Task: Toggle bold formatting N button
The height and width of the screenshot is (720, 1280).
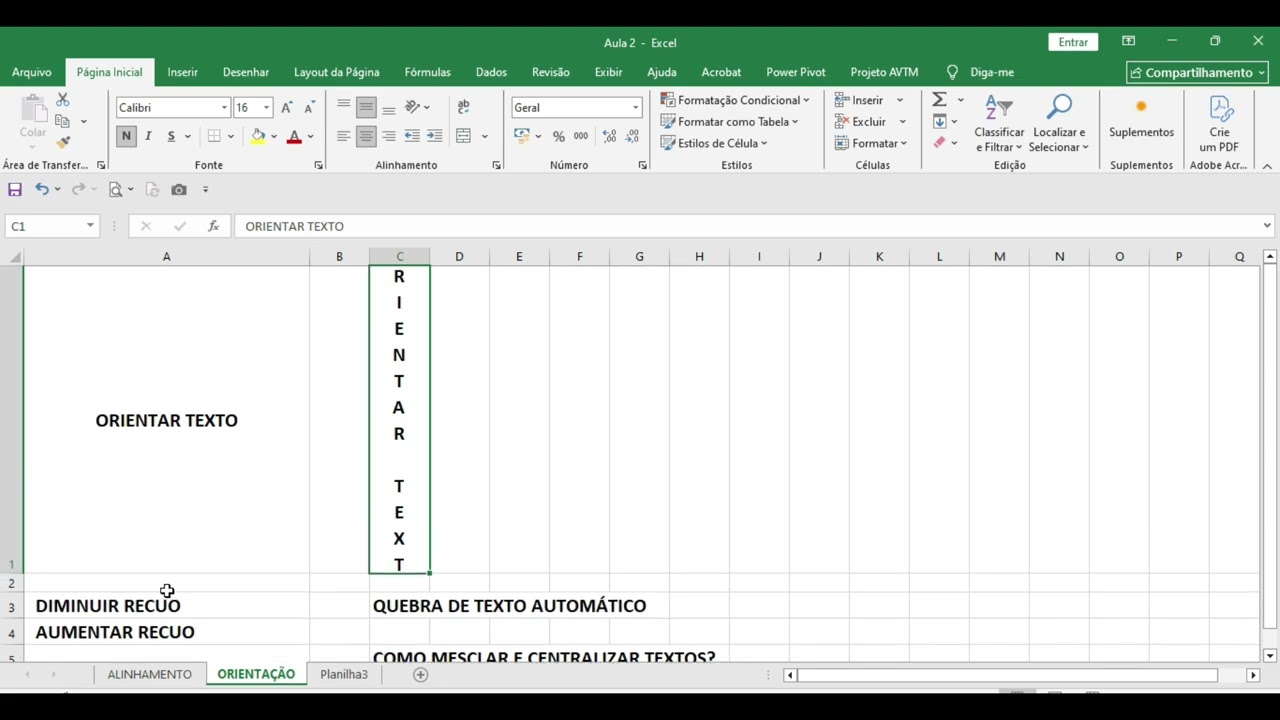Action: [126, 136]
